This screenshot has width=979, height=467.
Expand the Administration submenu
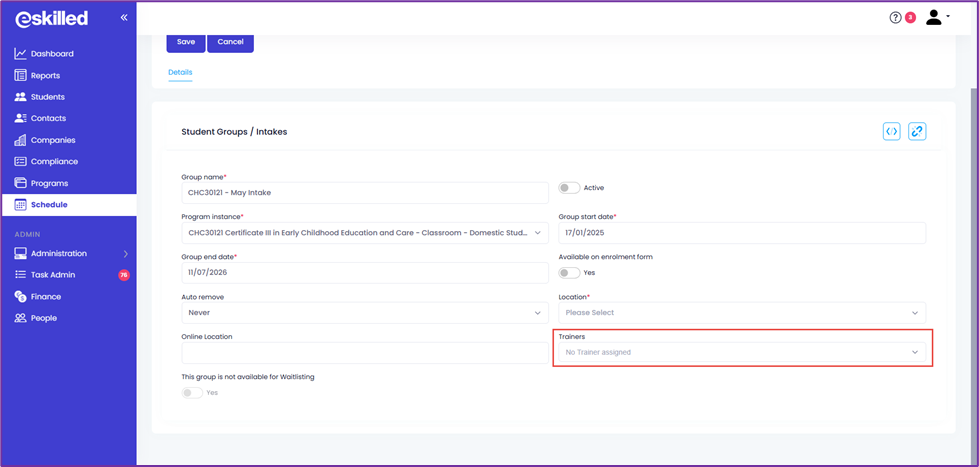pyautogui.click(x=69, y=253)
